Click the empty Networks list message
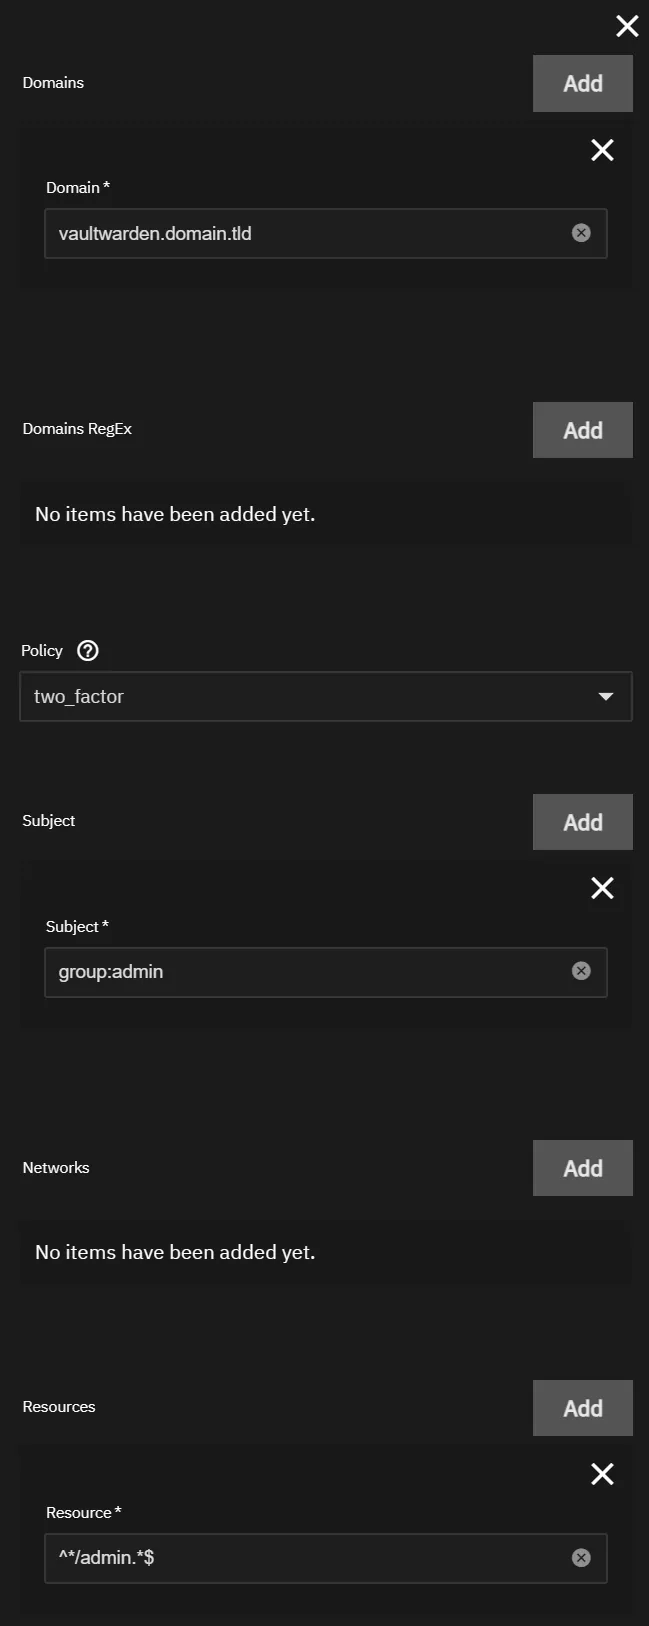Image resolution: width=649 pixels, height=1626 pixels. click(x=175, y=1252)
